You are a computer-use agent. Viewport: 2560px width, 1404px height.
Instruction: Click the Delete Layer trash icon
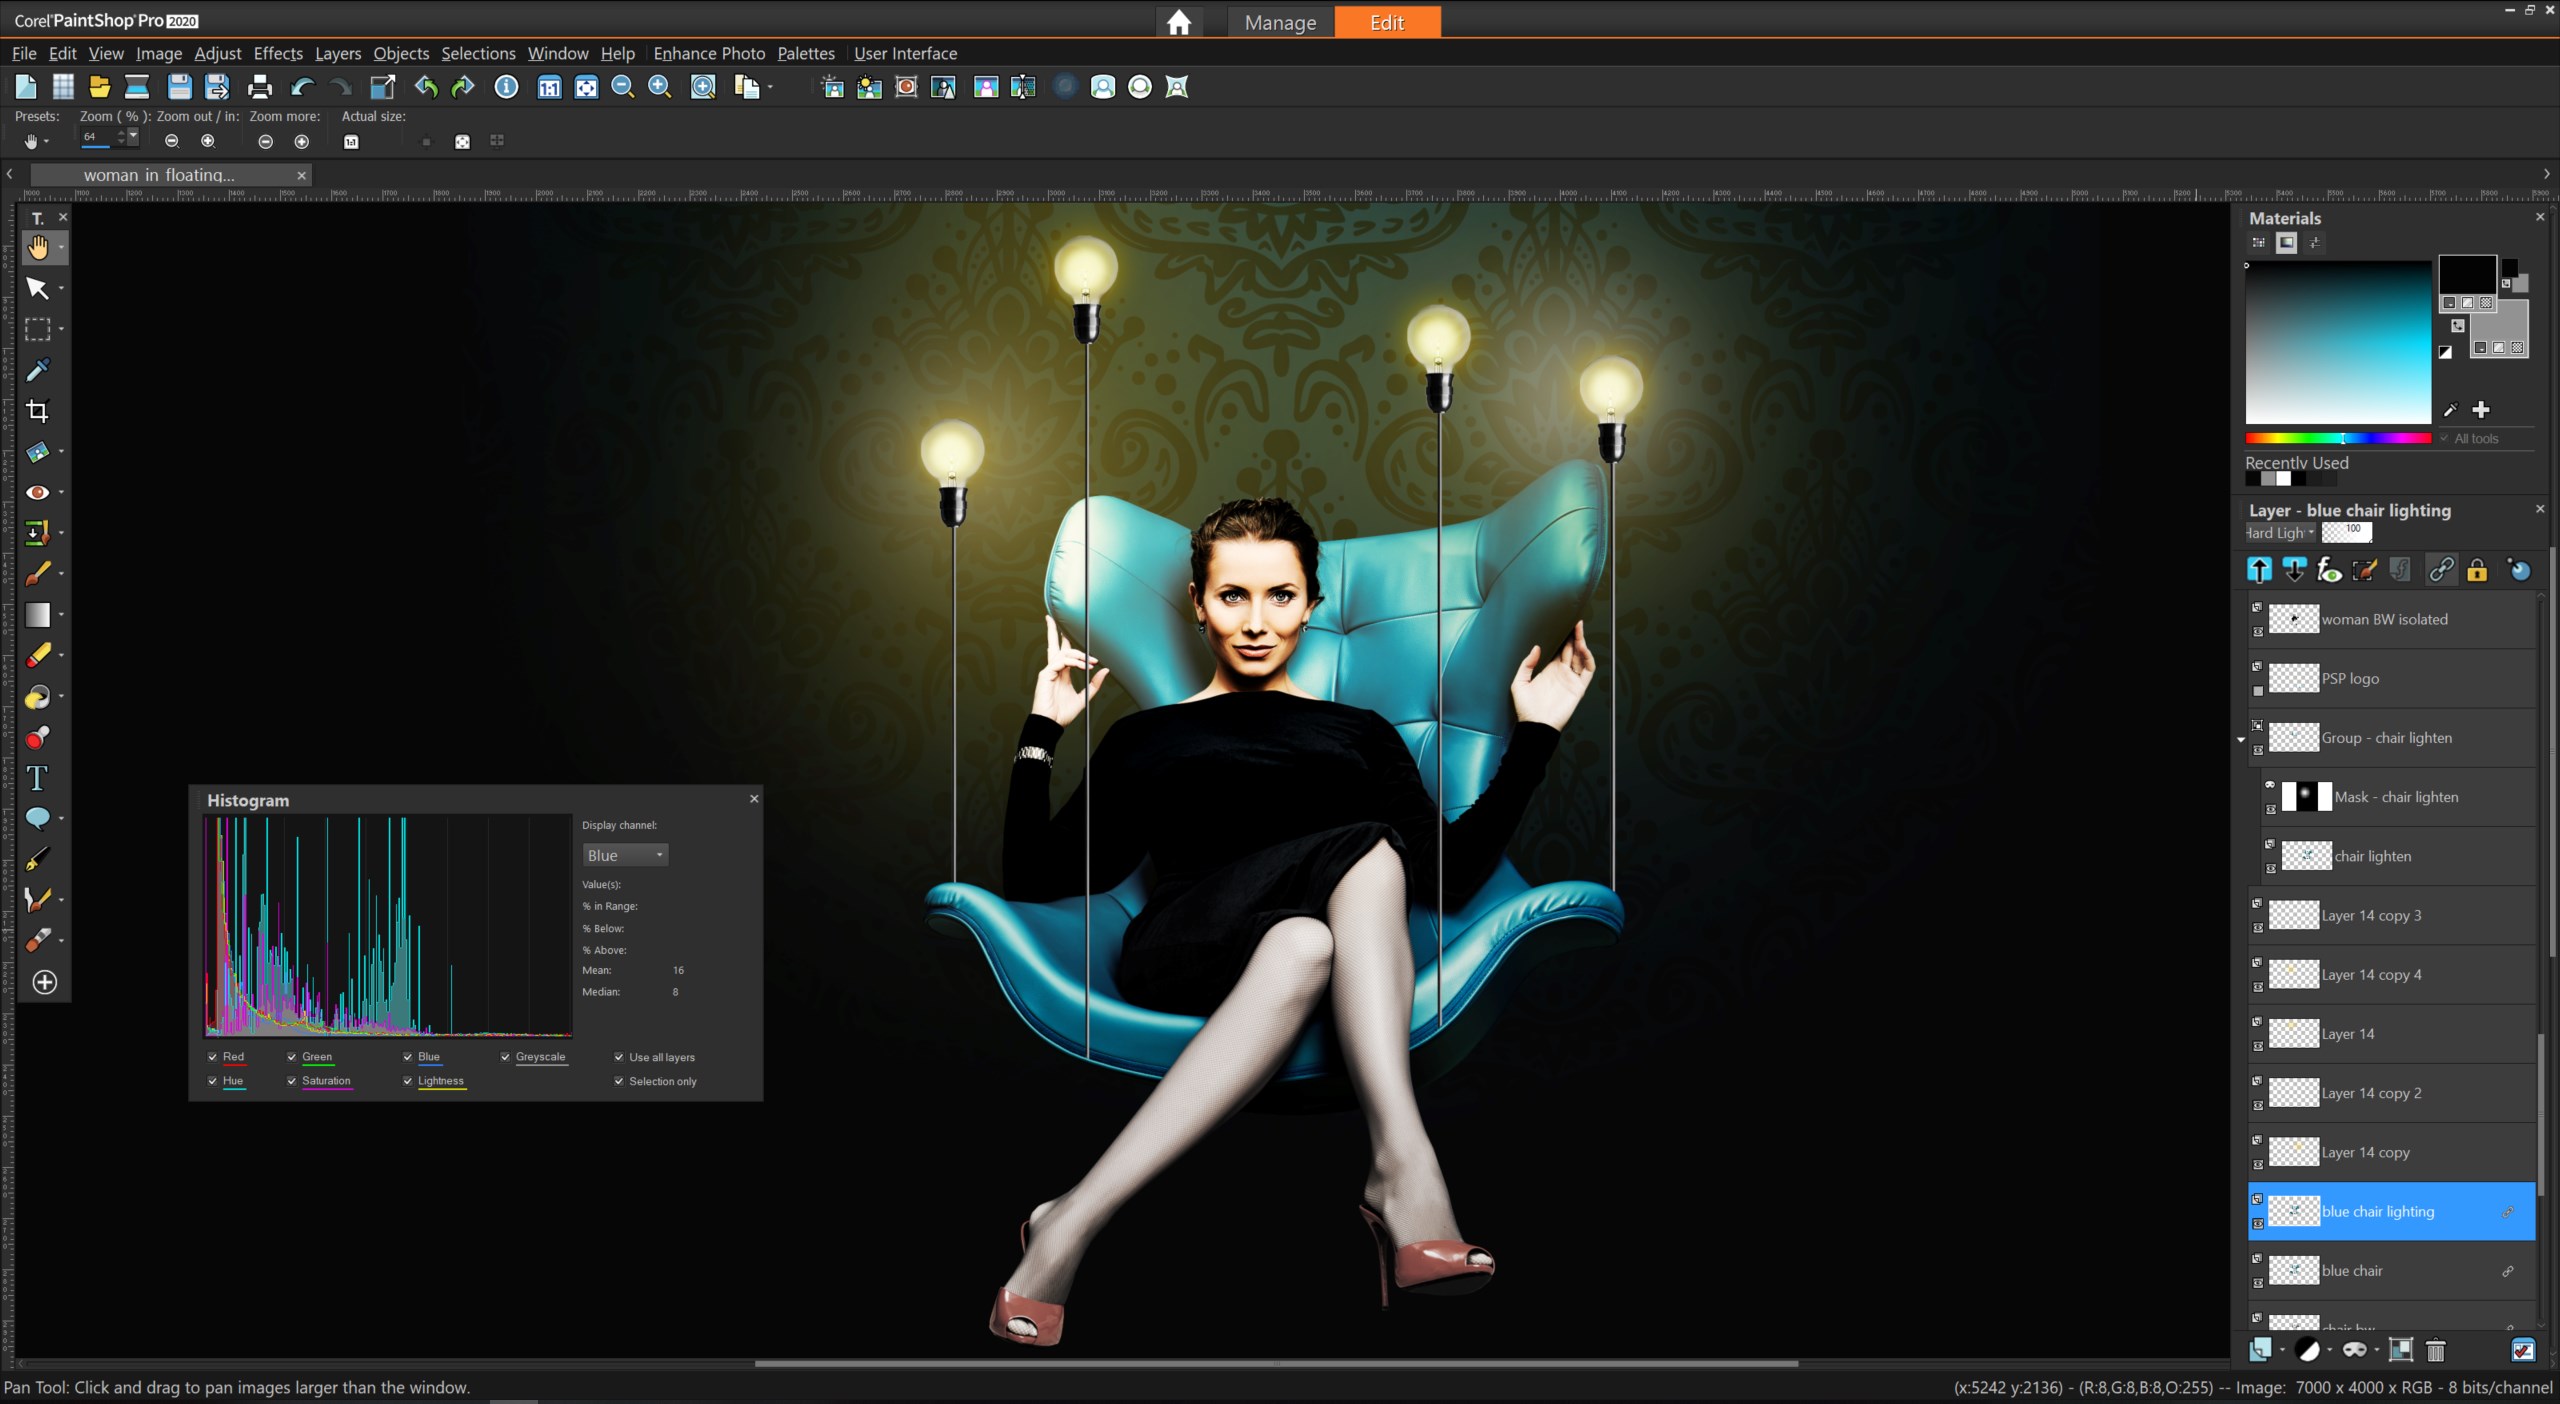(x=2436, y=1350)
